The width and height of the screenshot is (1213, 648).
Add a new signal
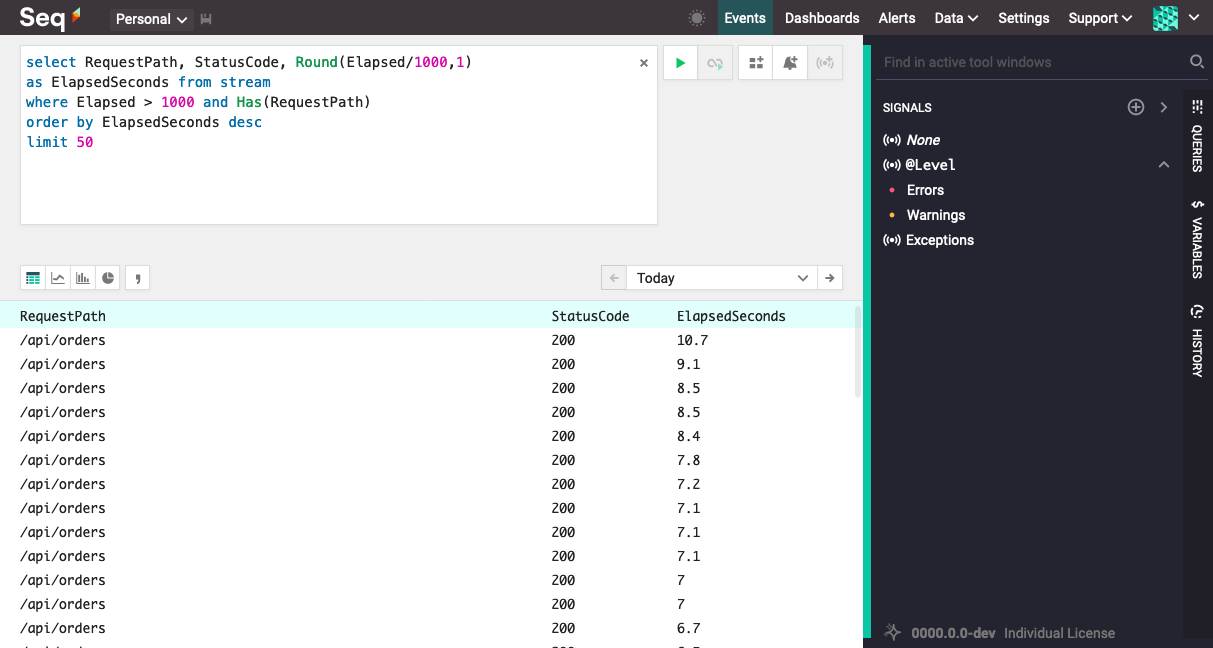(1136, 107)
